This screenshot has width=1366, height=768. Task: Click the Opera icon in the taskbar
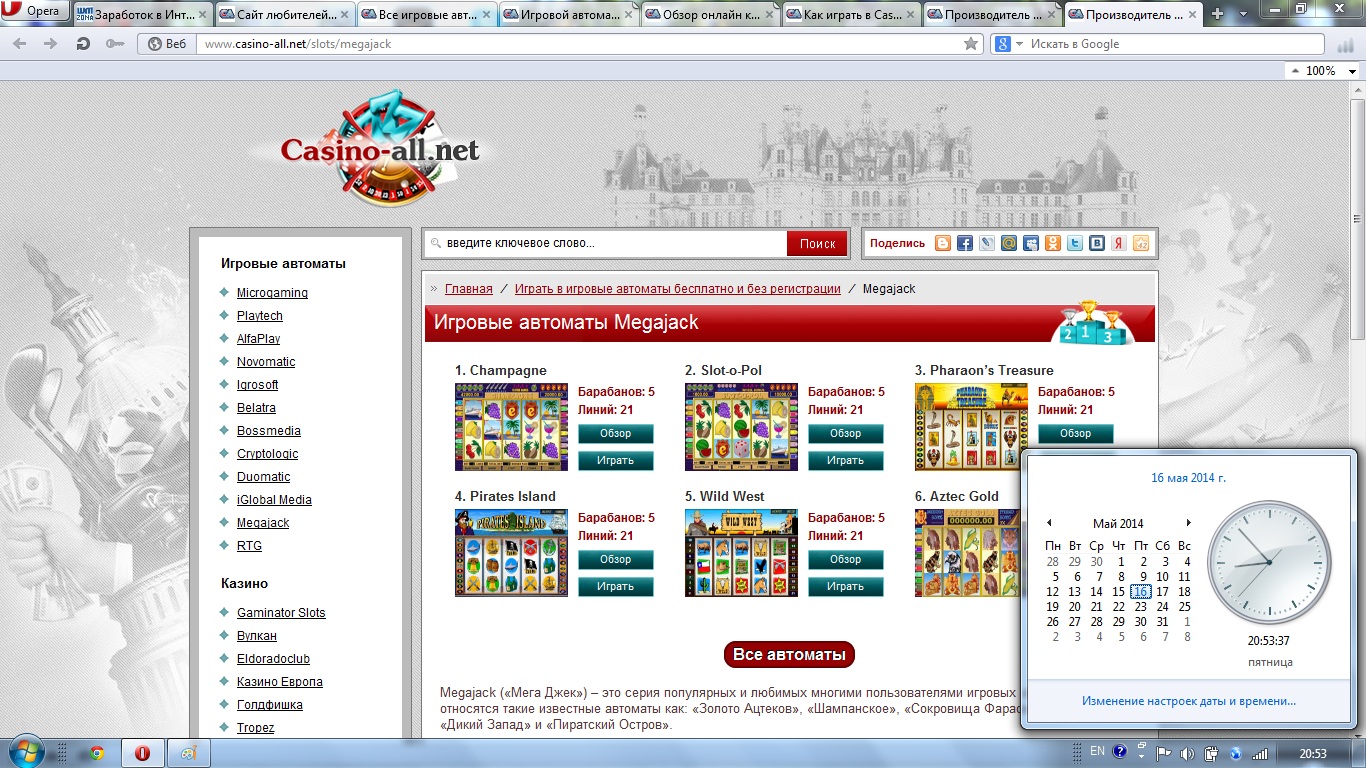142,753
